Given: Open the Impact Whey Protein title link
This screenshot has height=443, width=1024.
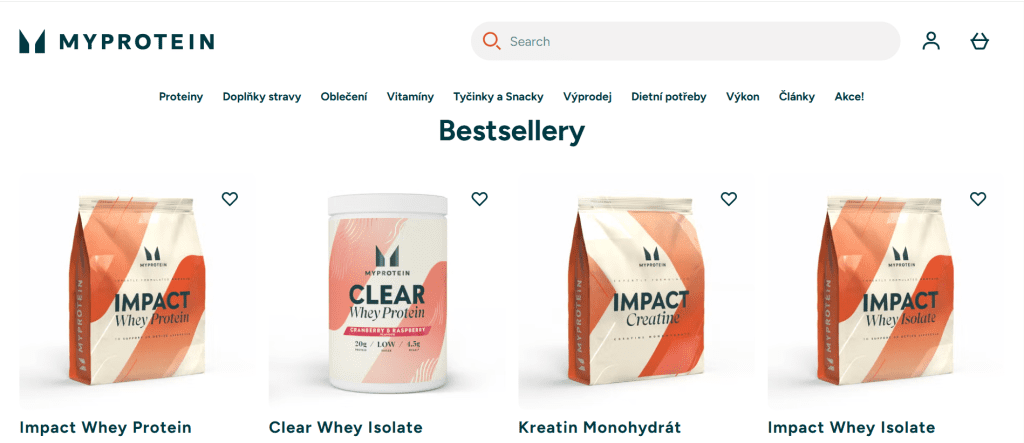Looking at the screenshot, I should [106, 428].
